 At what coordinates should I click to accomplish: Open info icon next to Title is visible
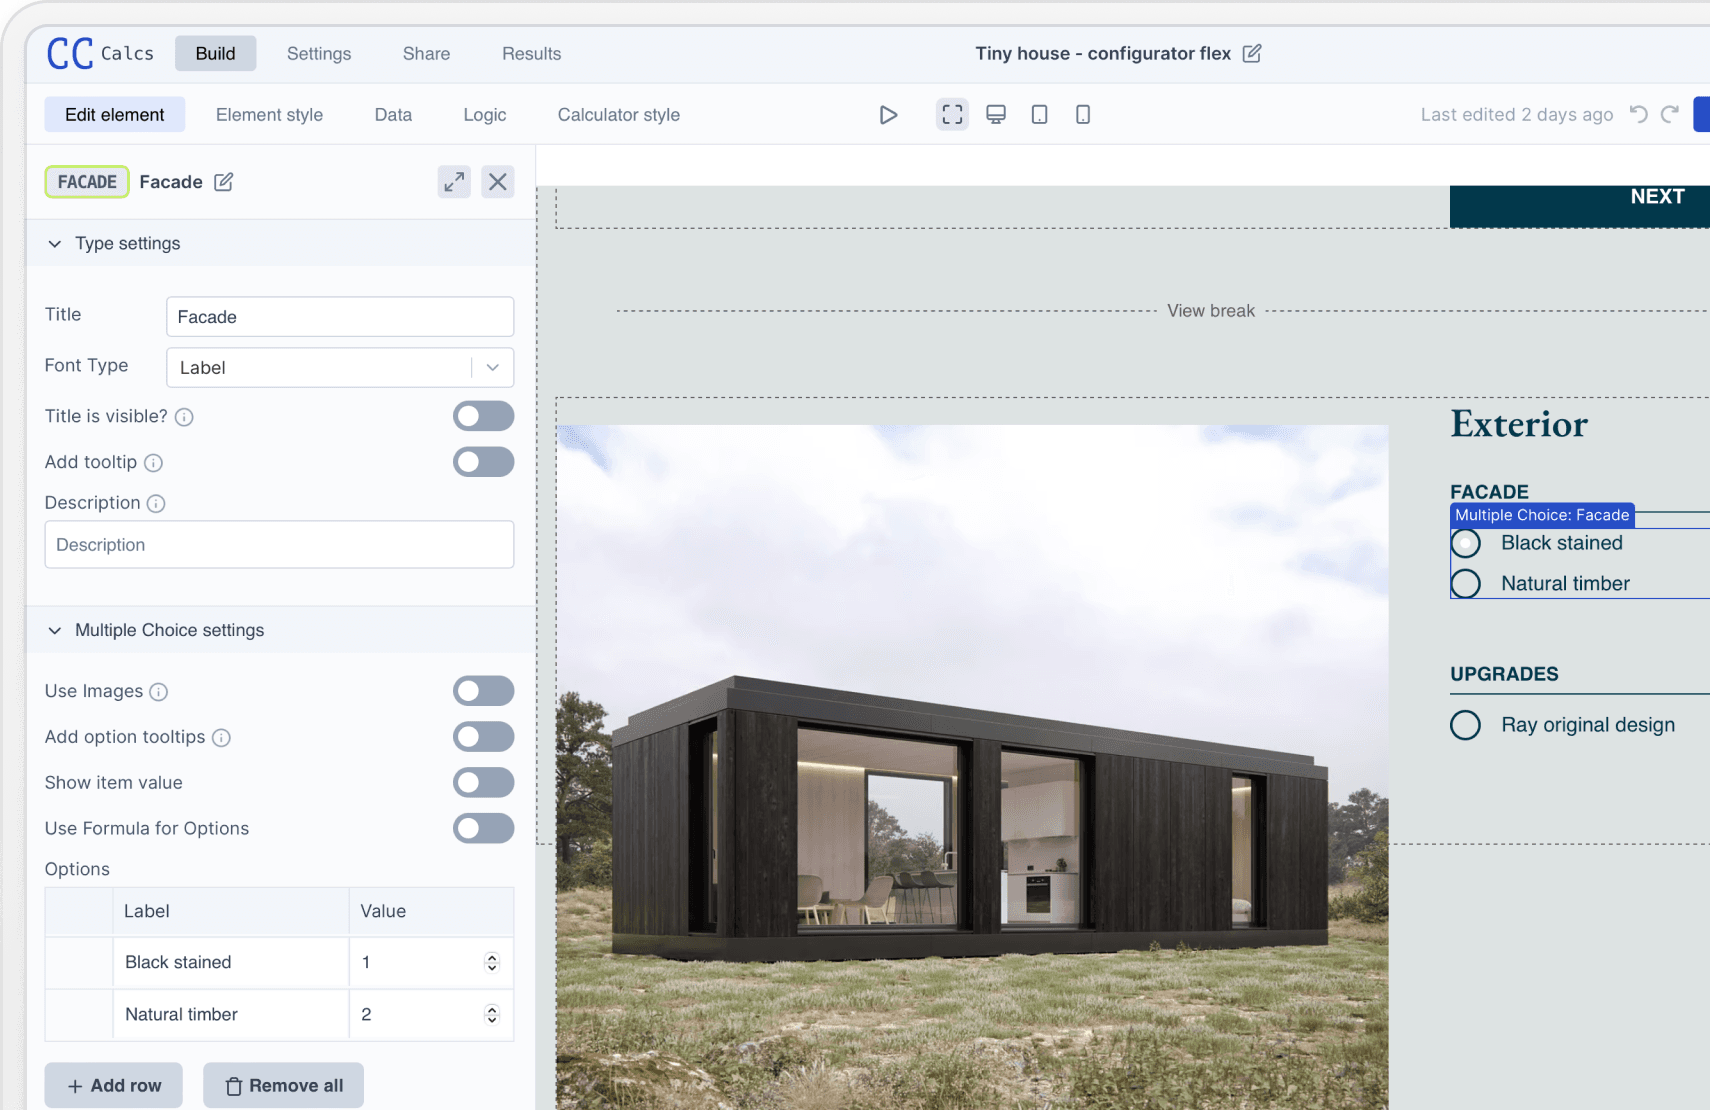[x=184, y=417]
